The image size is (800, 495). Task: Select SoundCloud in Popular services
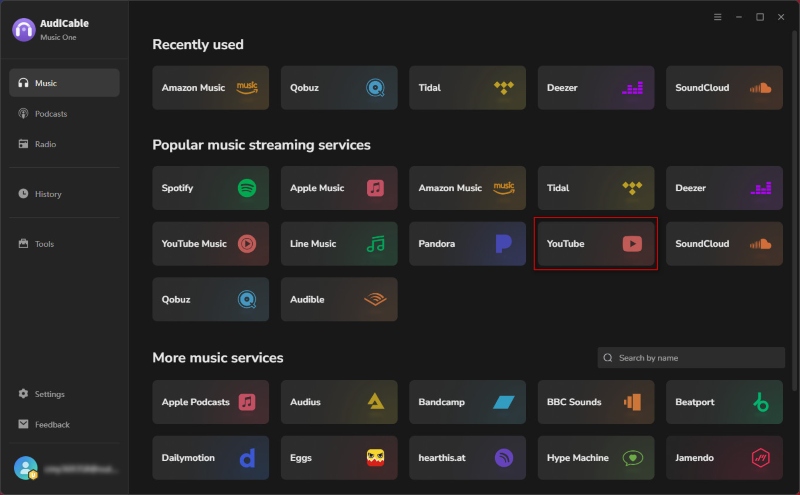(724, 243)
